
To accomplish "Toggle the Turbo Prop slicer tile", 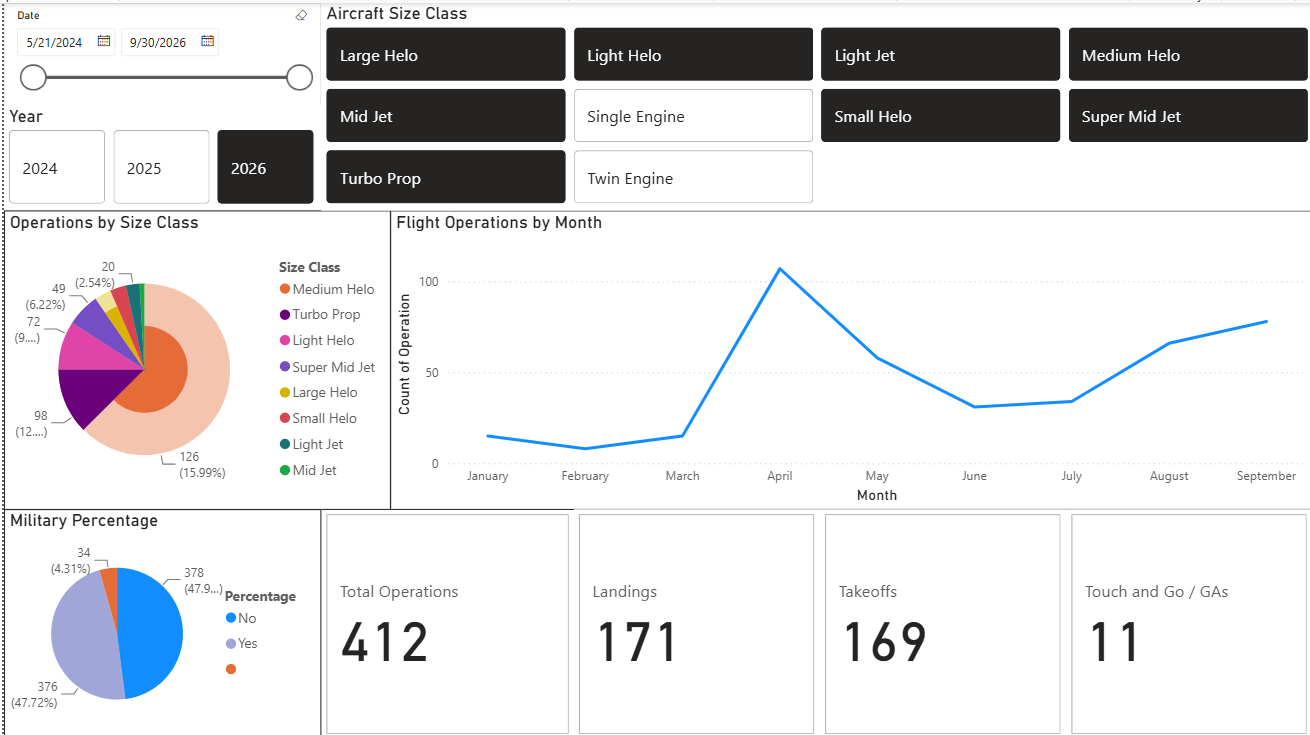I will [446, 177].
